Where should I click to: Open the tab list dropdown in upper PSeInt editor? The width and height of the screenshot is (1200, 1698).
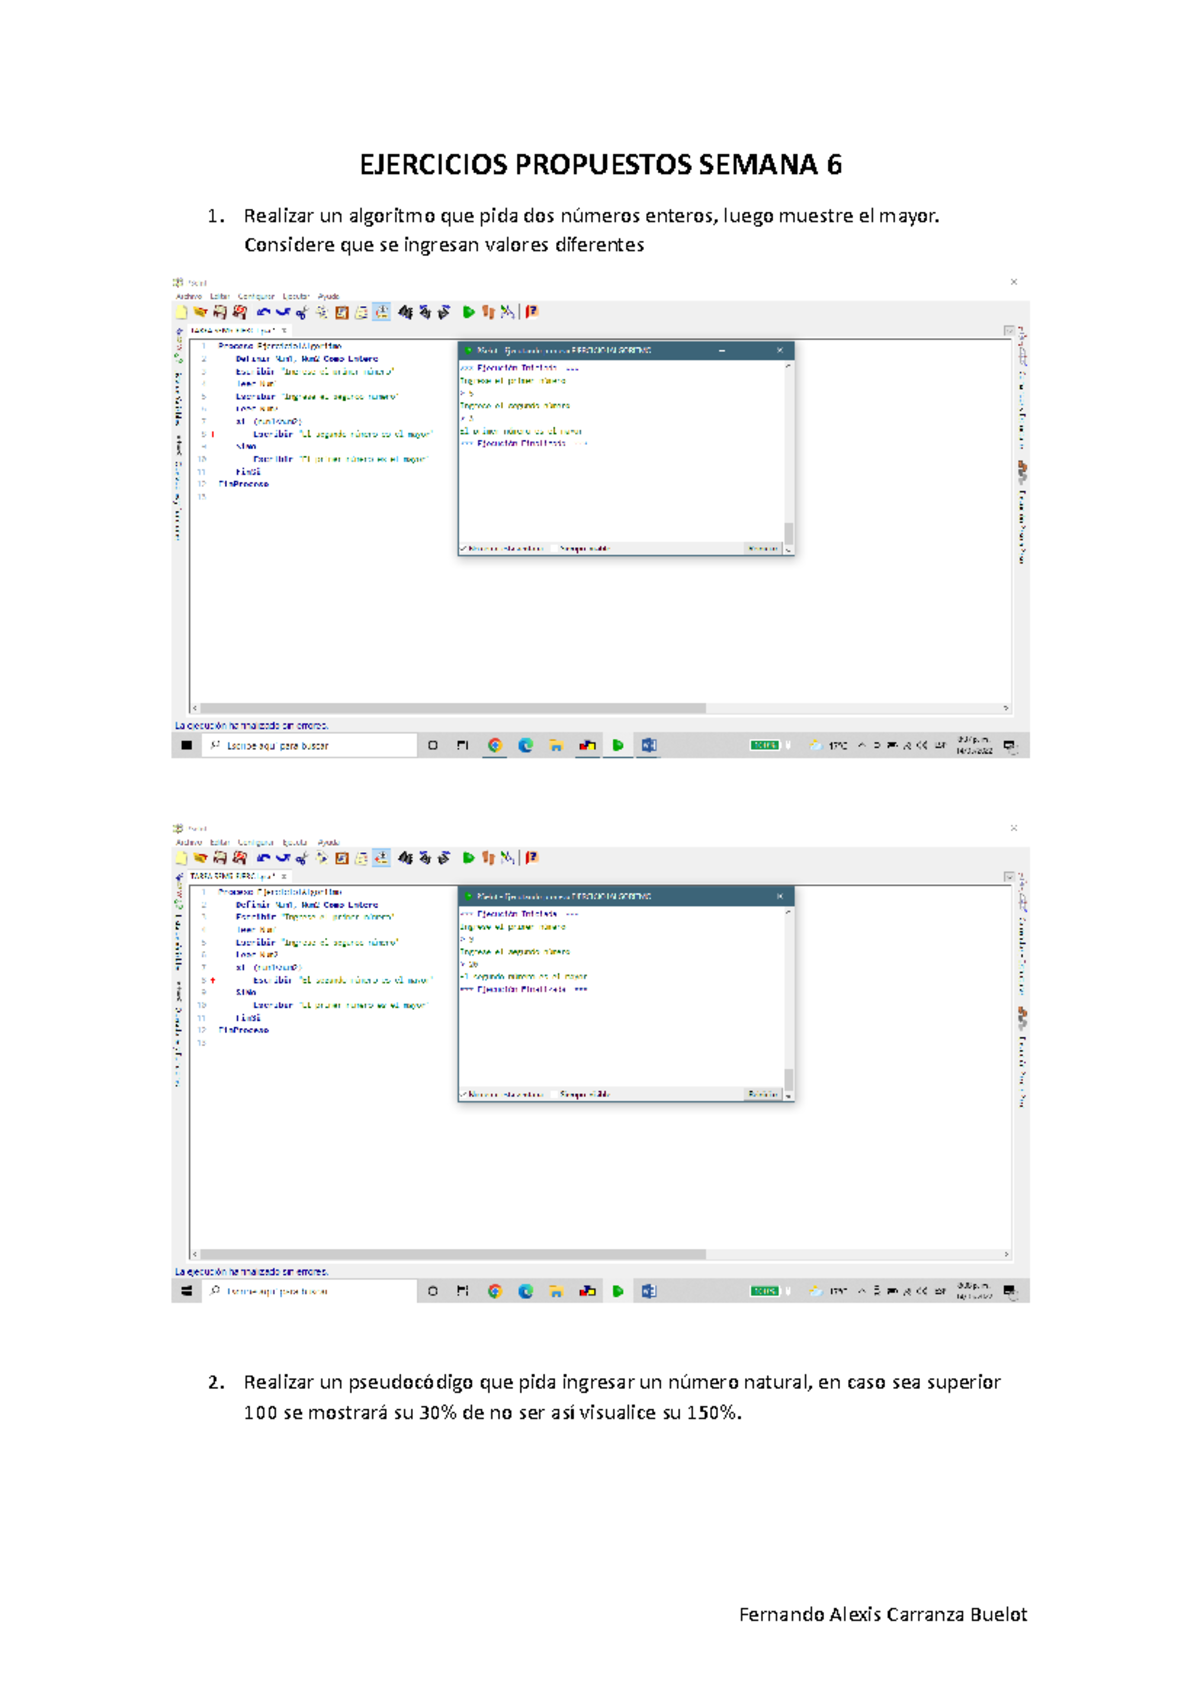pos(1008,331)
